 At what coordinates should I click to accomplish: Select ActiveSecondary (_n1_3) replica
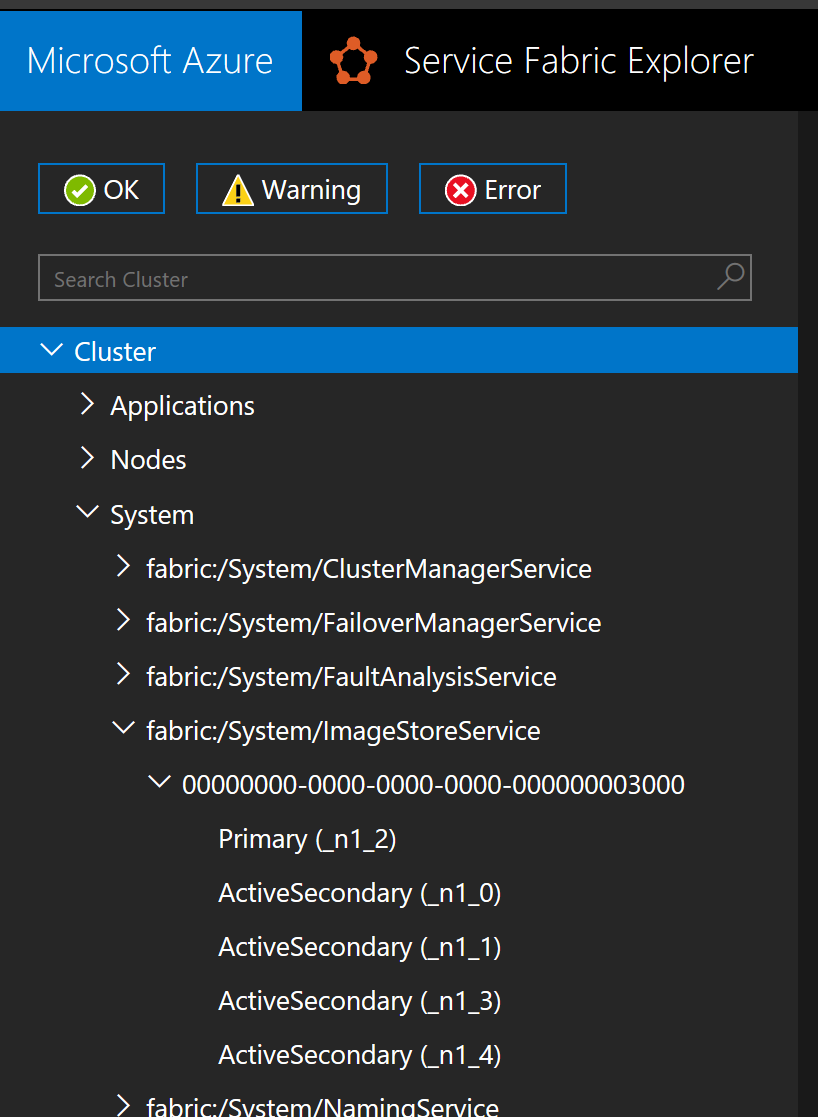pyautogui.click(x=359, y=1001)
